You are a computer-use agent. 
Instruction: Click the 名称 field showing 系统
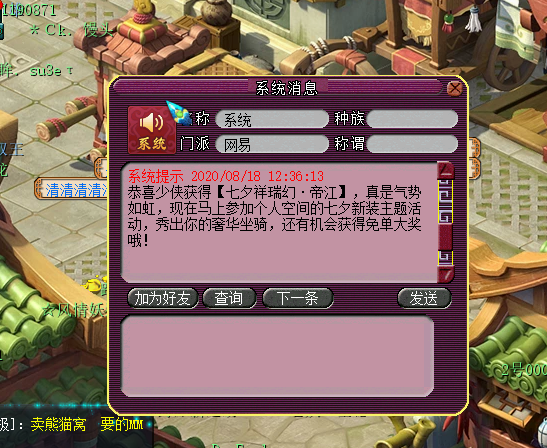[272, 119]
